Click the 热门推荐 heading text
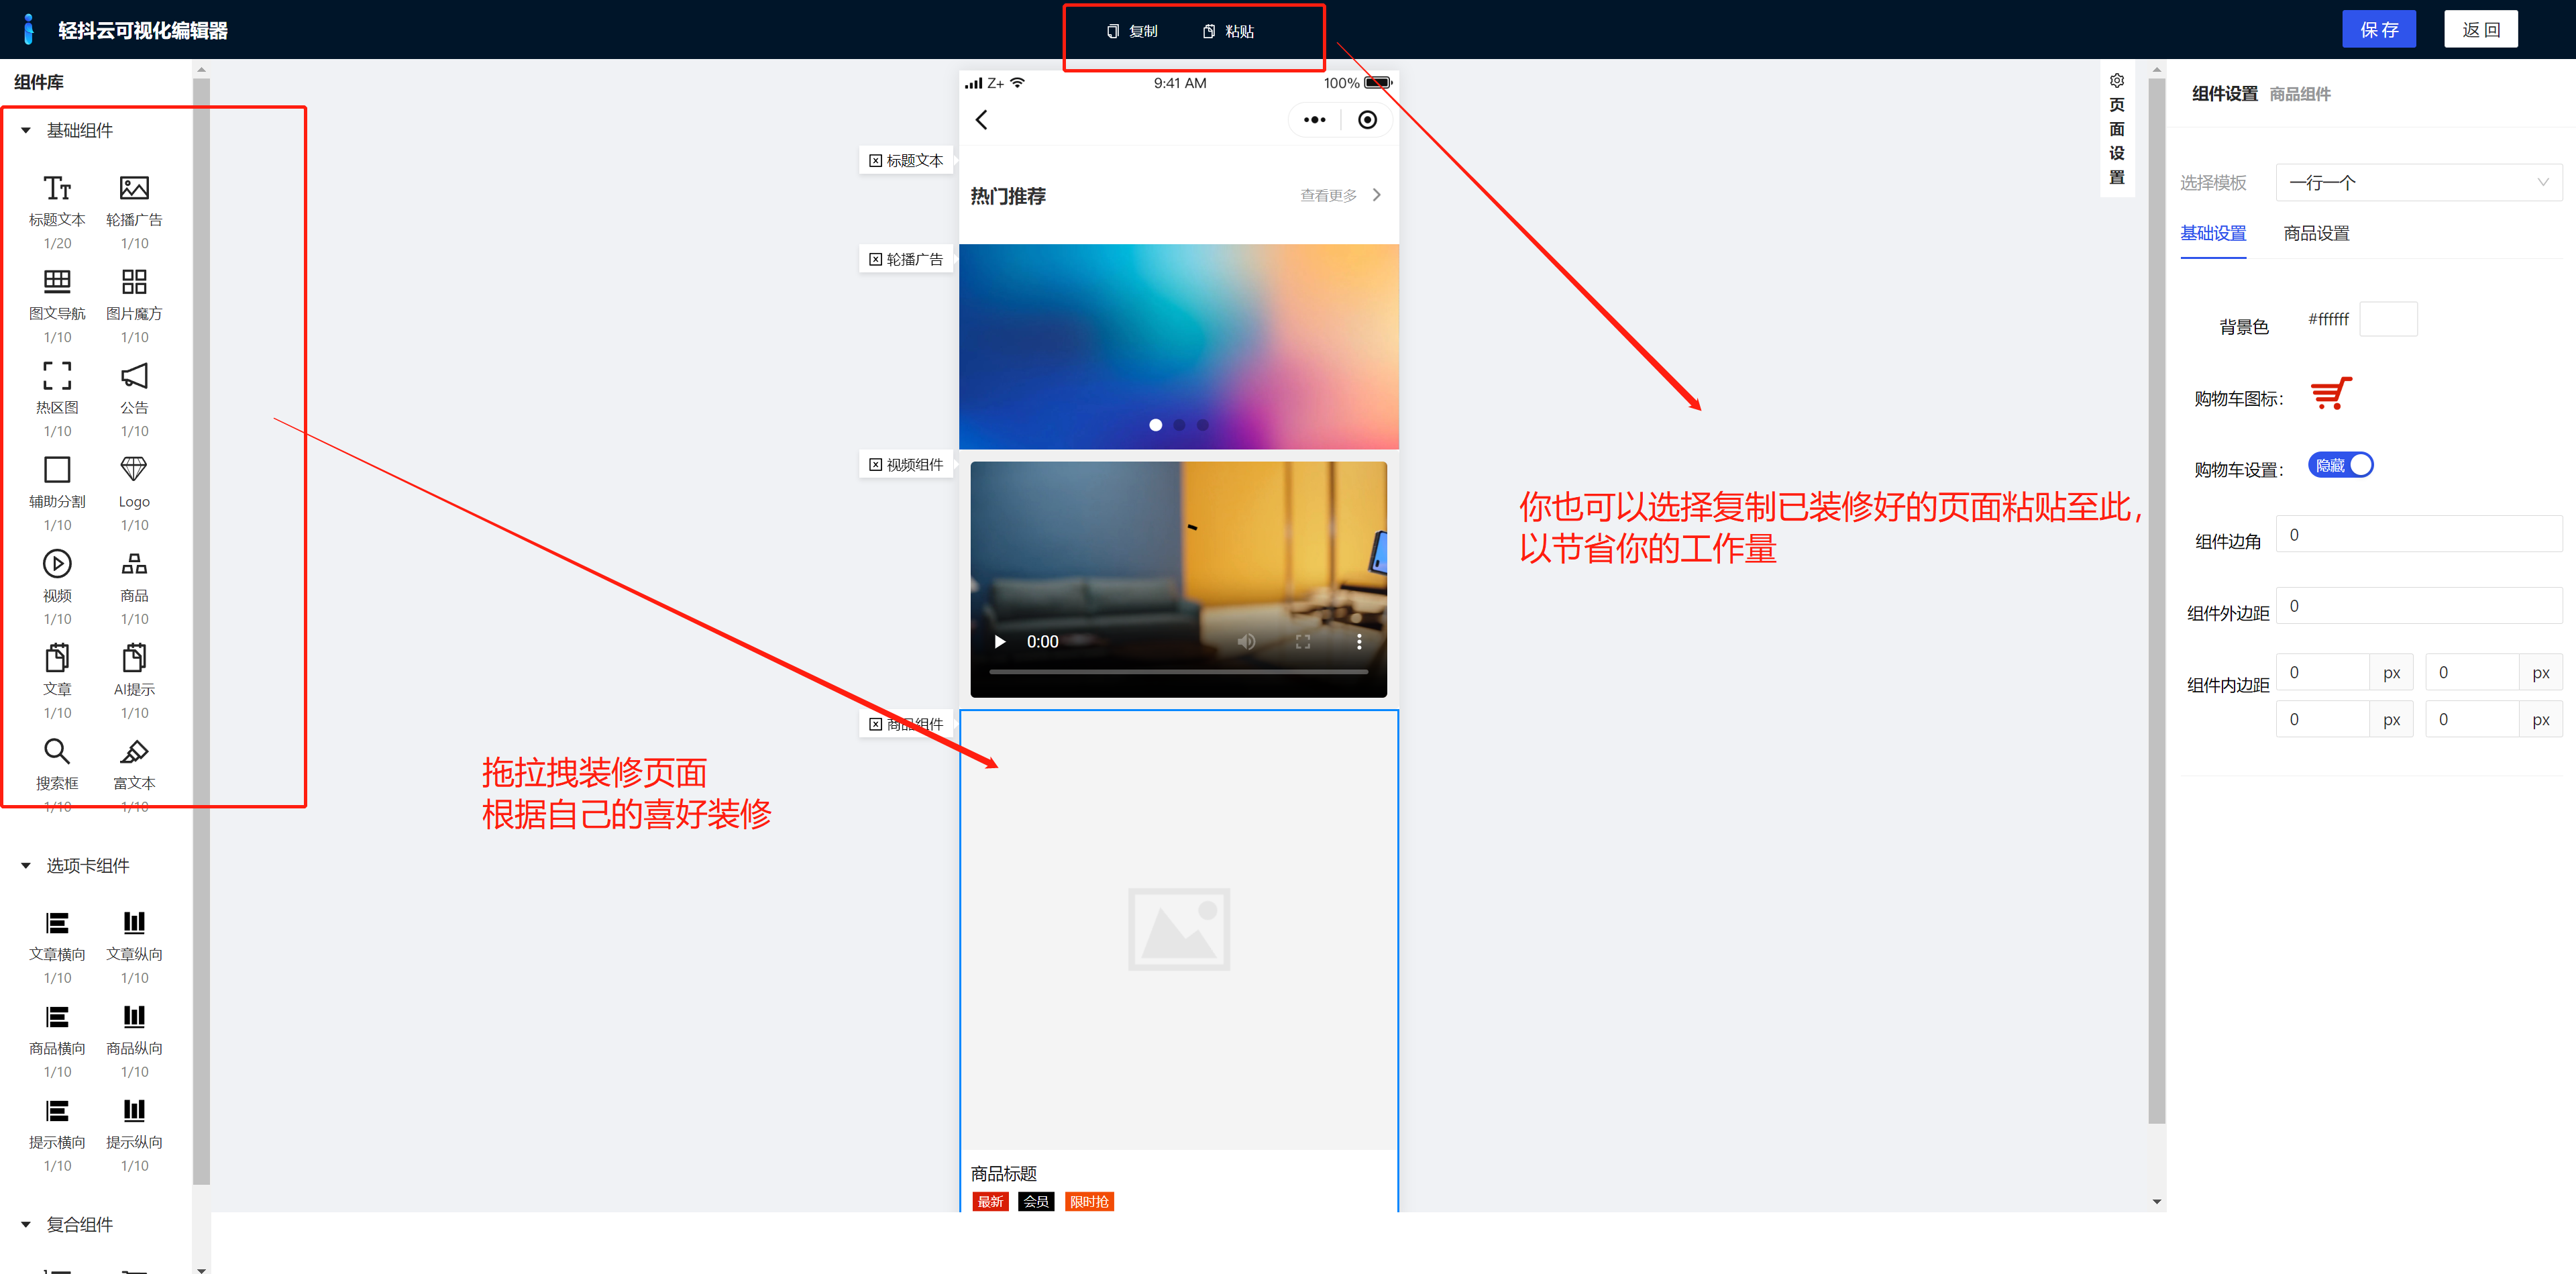Image resolution: width=2576 pixels, height=1274 pixels. [1008, 196]
